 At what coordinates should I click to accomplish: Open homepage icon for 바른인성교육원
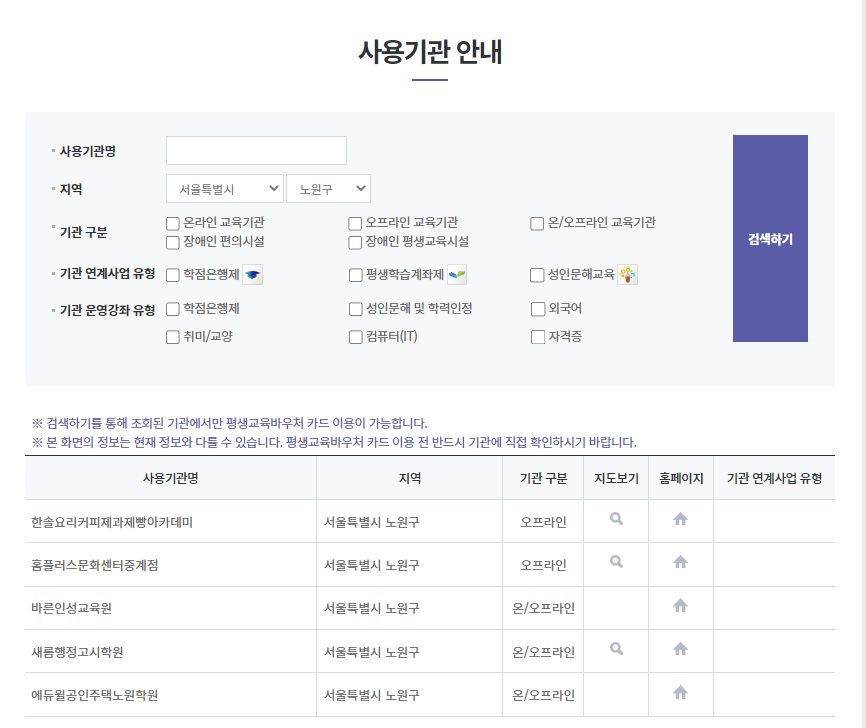click(680, 605)
